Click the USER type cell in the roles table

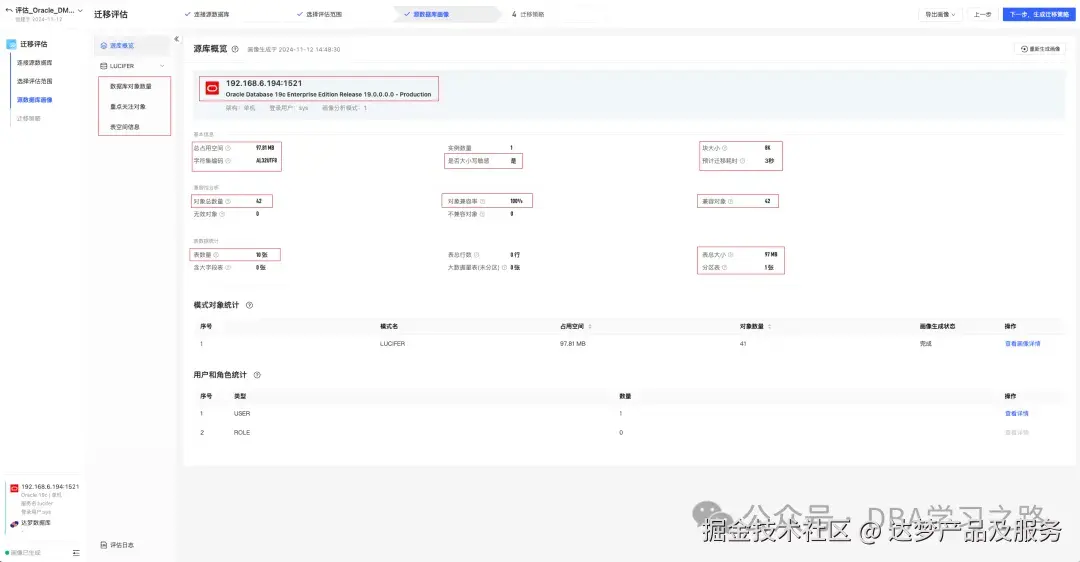pyautogui.click(x=242, y=414)
